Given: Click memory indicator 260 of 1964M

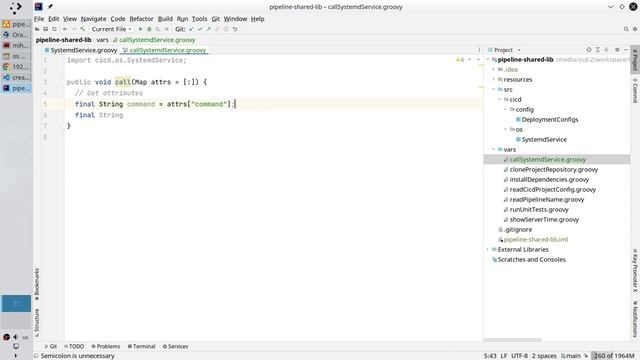Looking at the screenshot, I should coord(614,356).
